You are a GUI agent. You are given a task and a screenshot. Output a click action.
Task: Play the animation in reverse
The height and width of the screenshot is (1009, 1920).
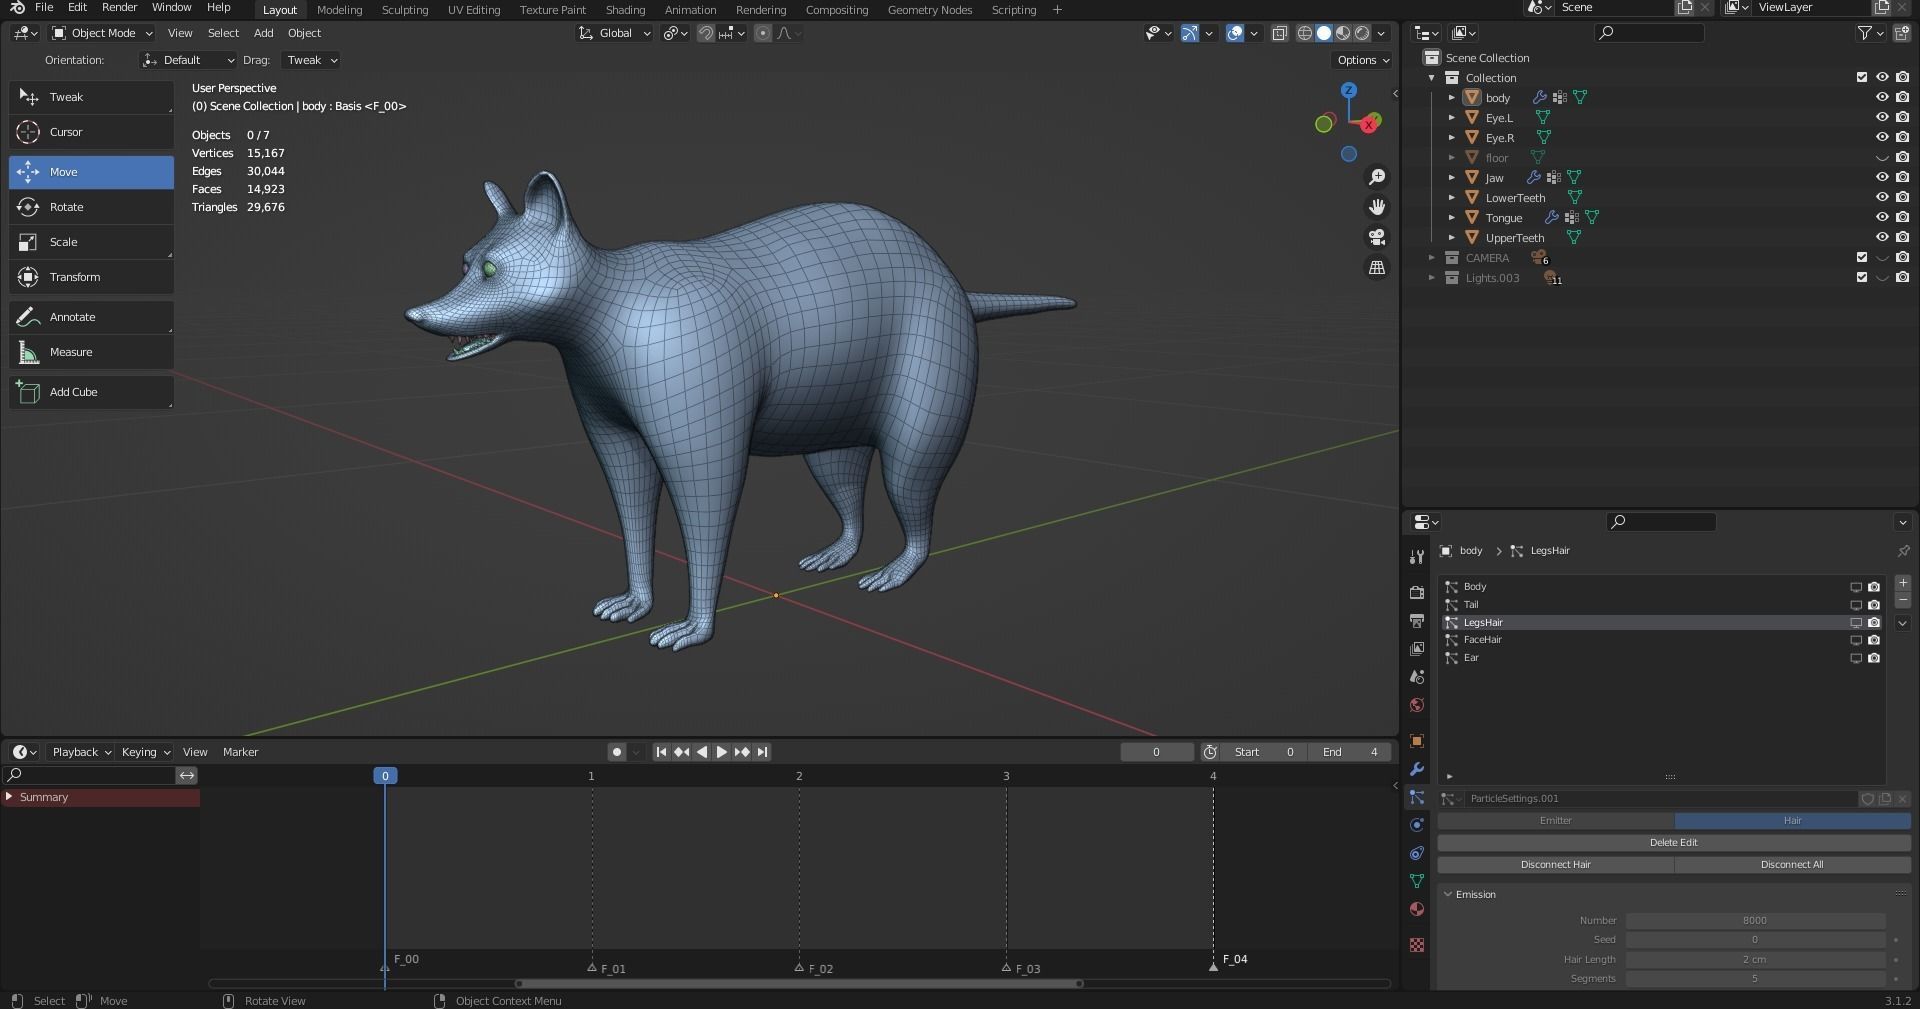pyautogui.click(x=701, y=752)
